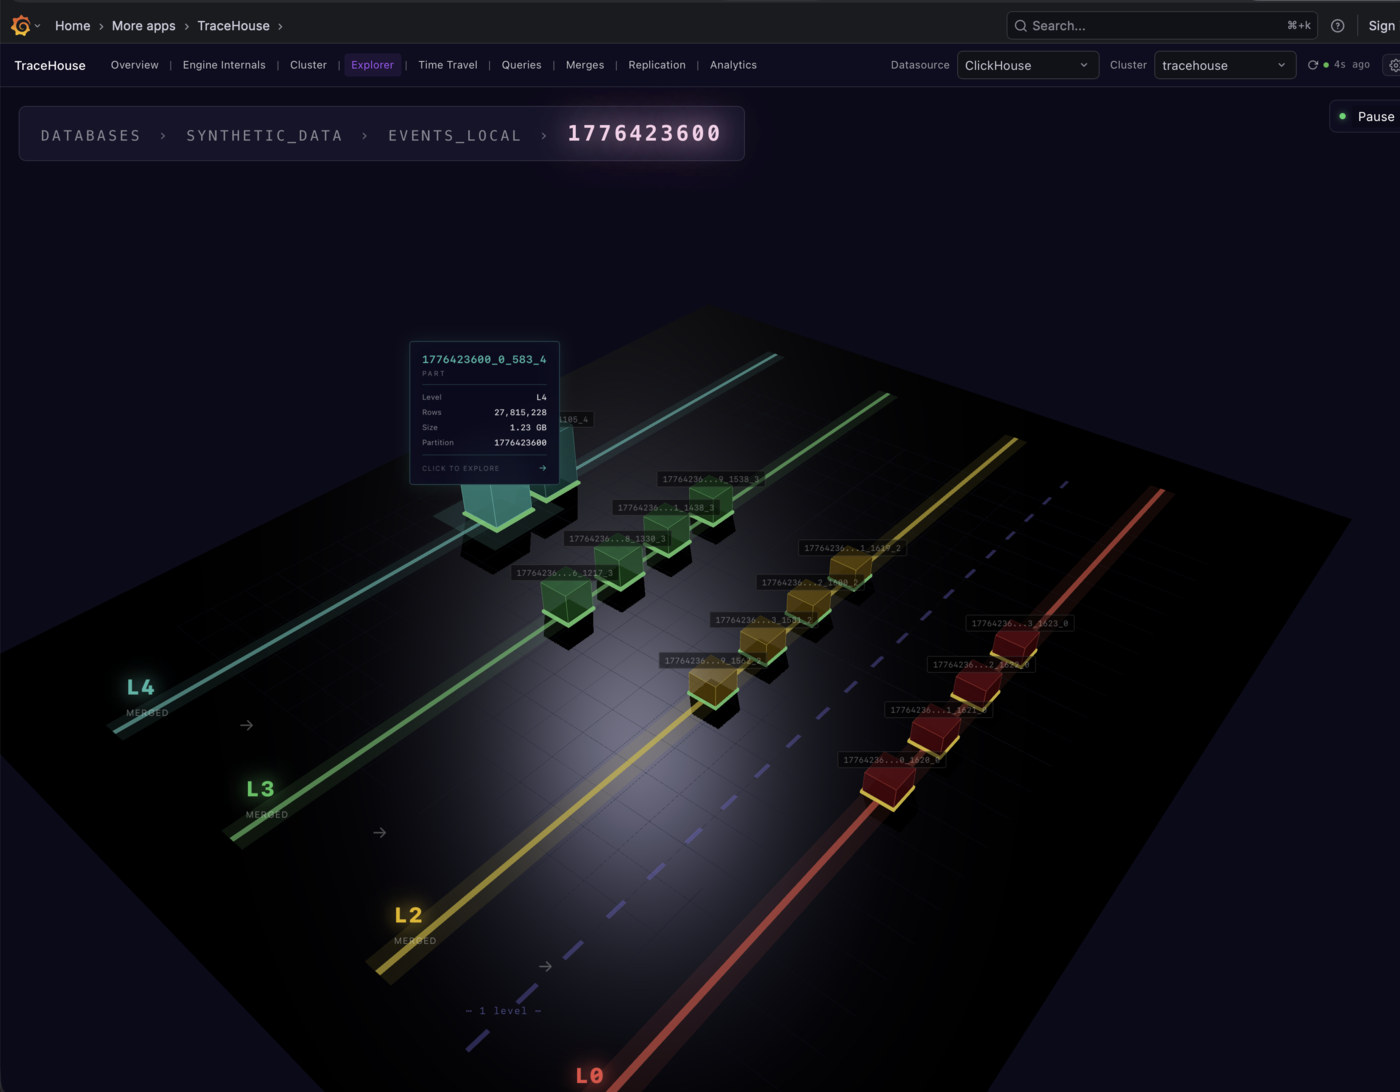Screen dimensions: 1400x1092
Task: Open the Cluster tab
Action: pyautogui.click(x=308, y=65)
